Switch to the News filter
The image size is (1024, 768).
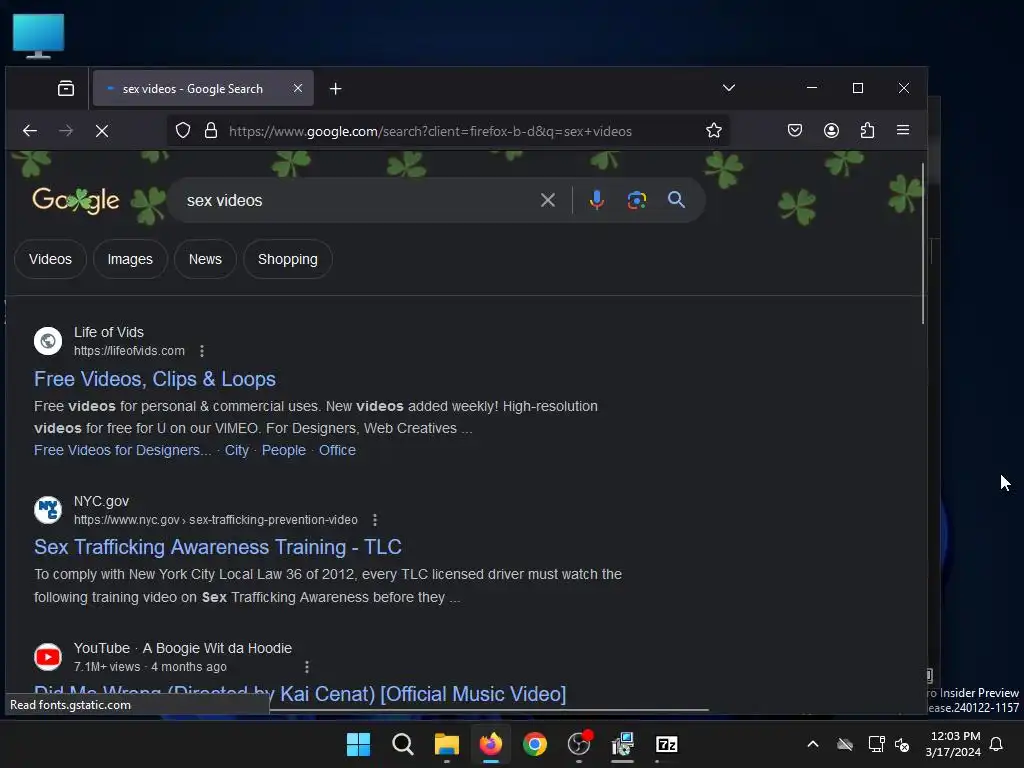(x=205, y=259)
